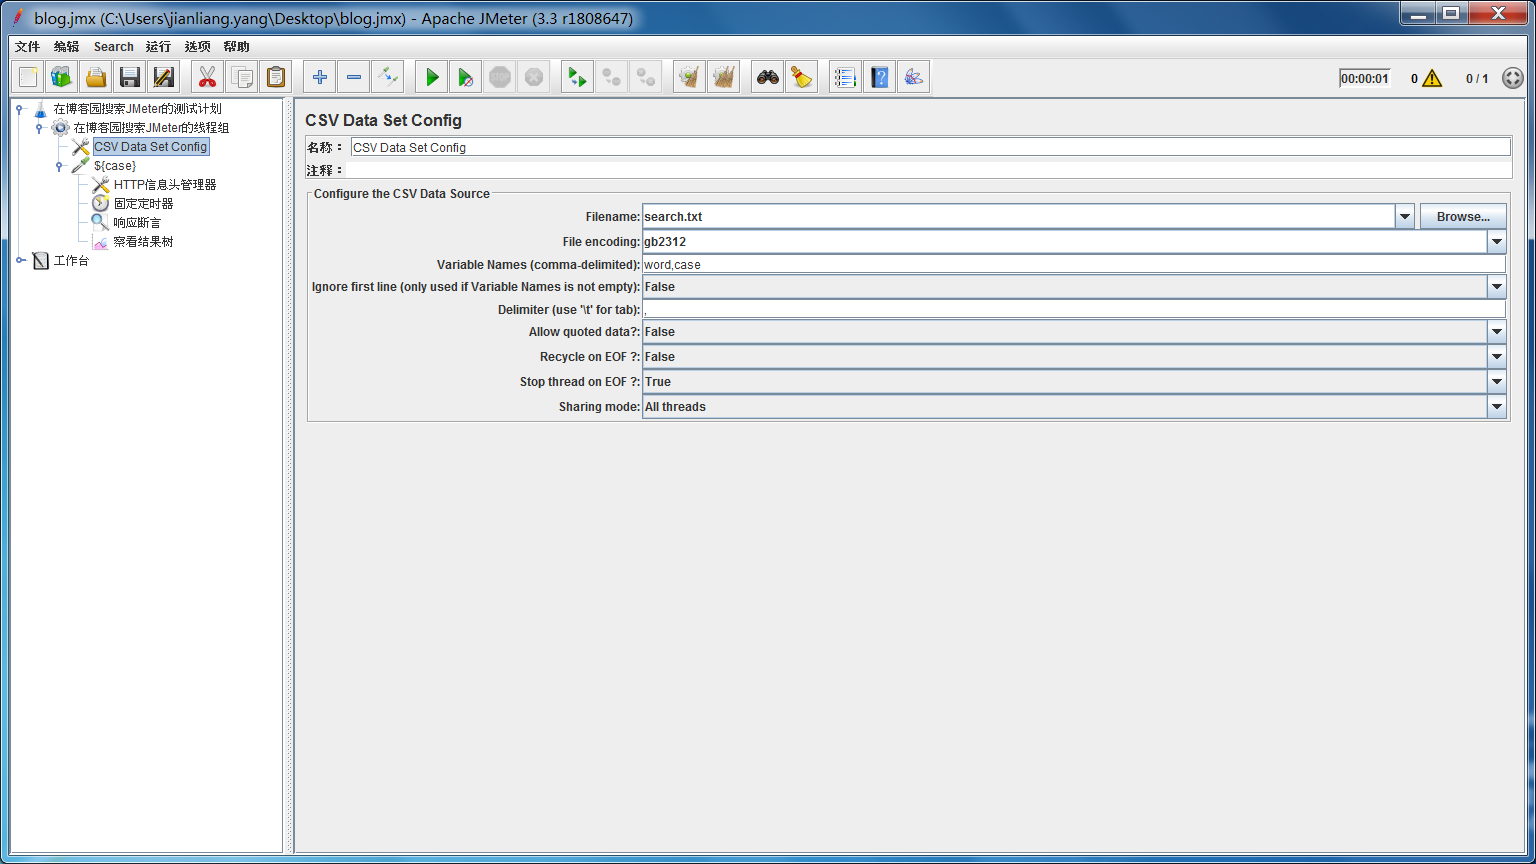Screen dimensions: 1536x864
Task: Select the 察看结果树 tree node
Action: [x=143, y=242]
